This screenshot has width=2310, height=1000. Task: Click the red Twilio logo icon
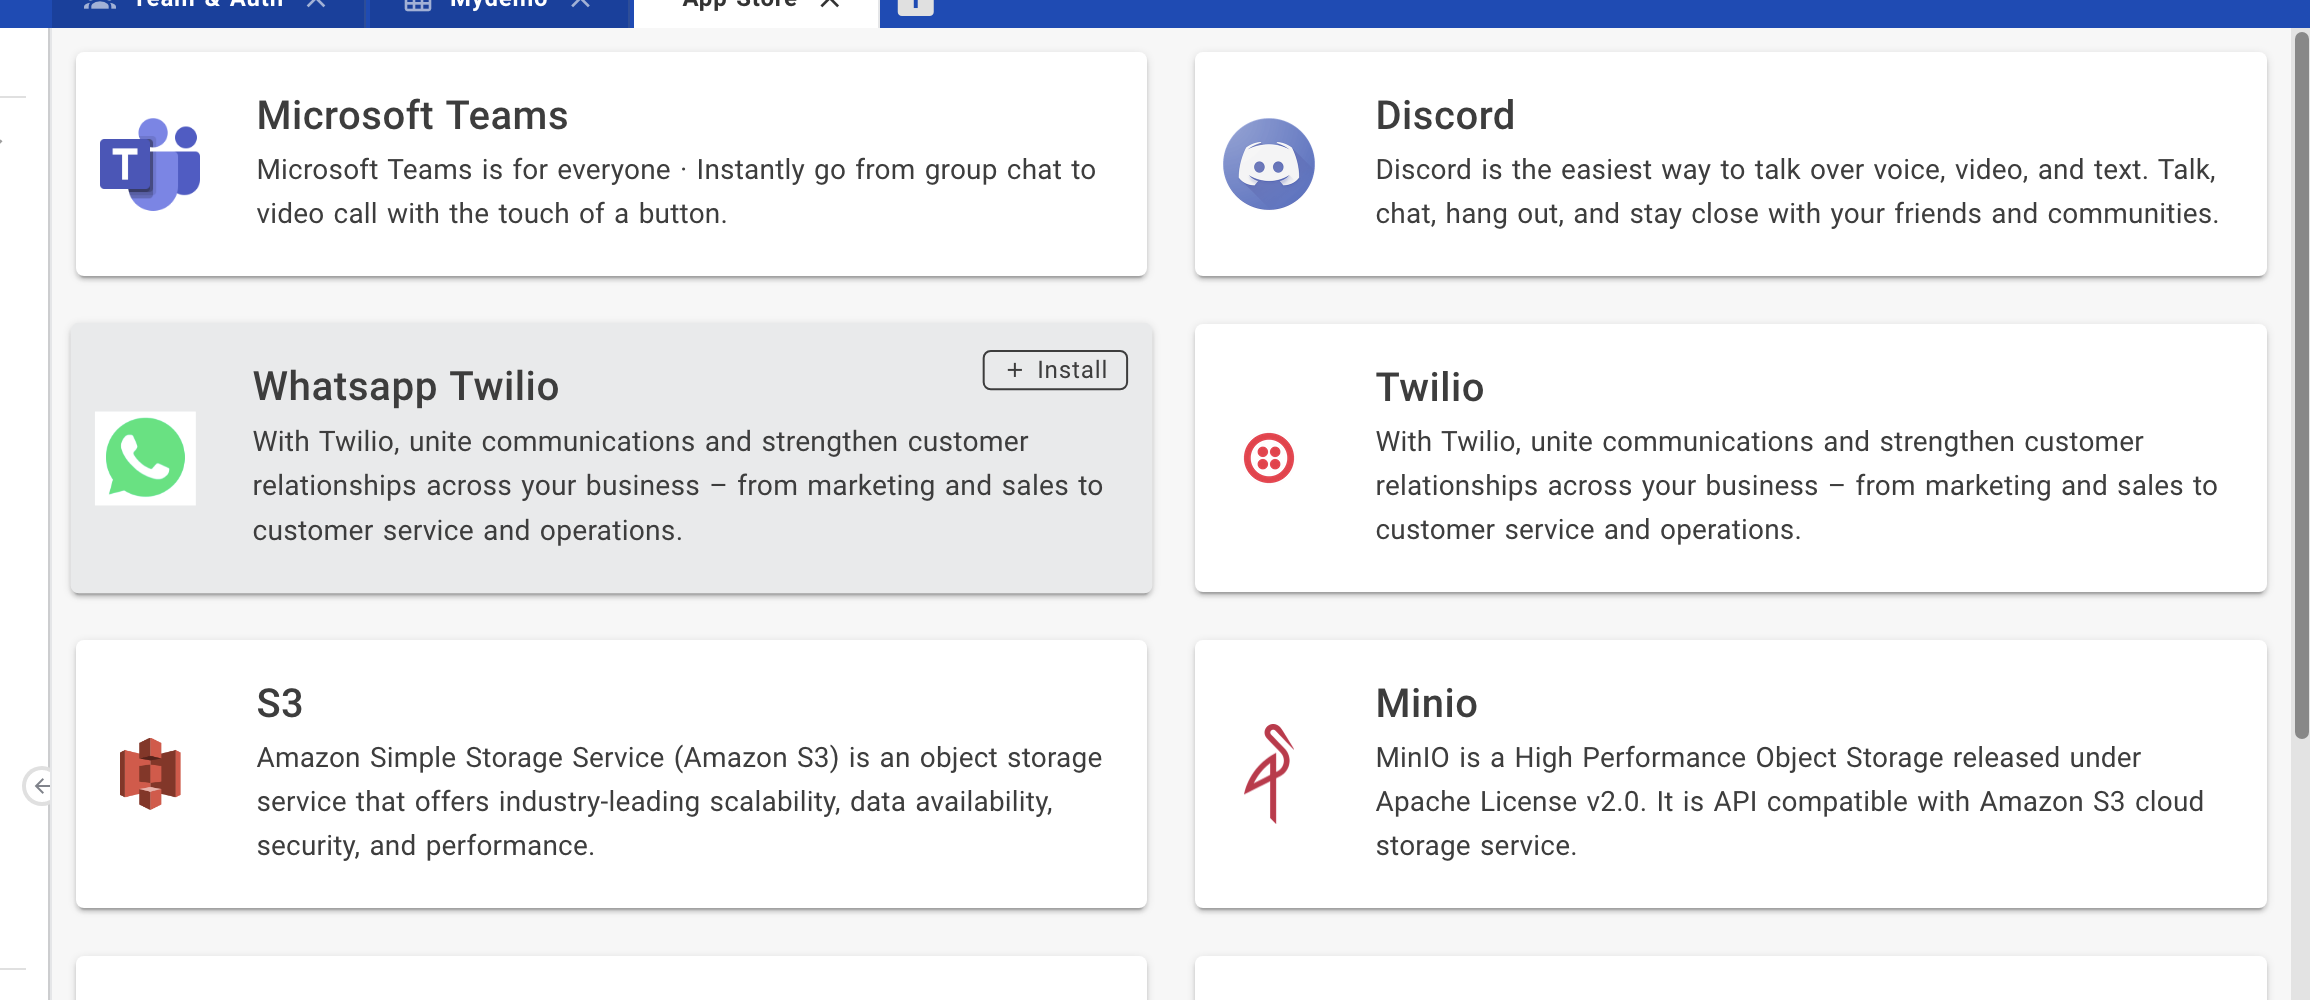click(1268, 458)
